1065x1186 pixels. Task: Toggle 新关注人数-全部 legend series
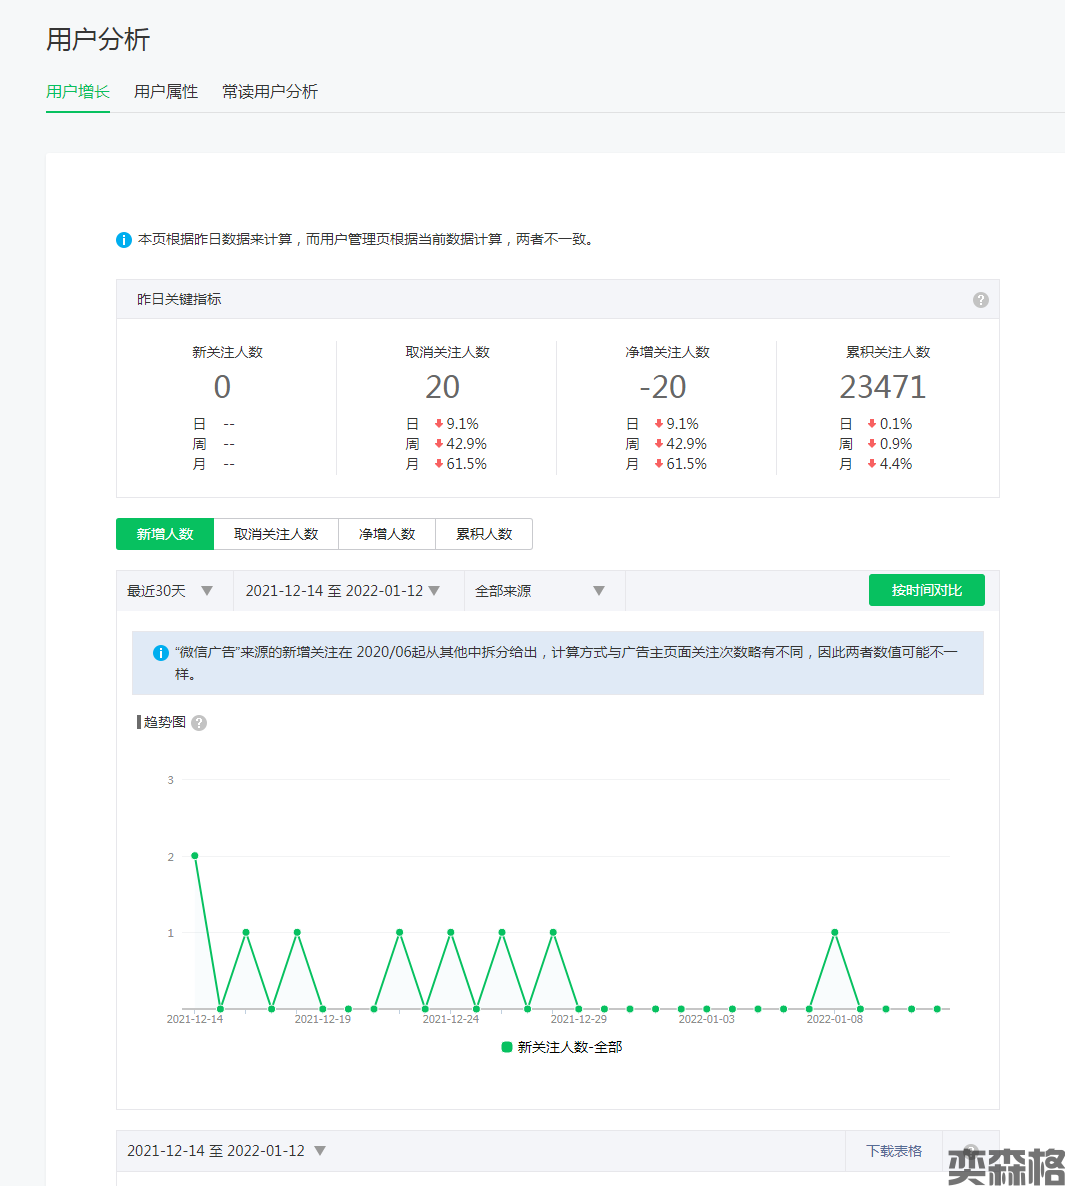(561, 1047)
